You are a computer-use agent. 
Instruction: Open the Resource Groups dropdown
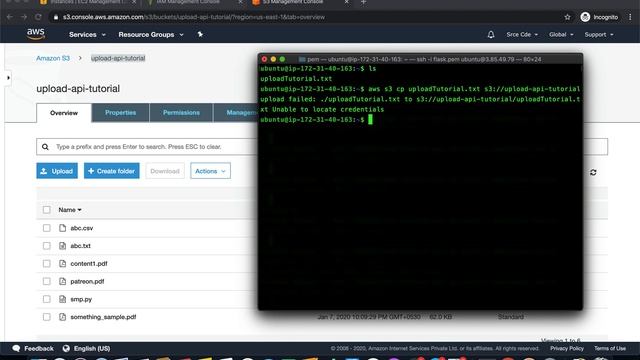click(151, 35)
